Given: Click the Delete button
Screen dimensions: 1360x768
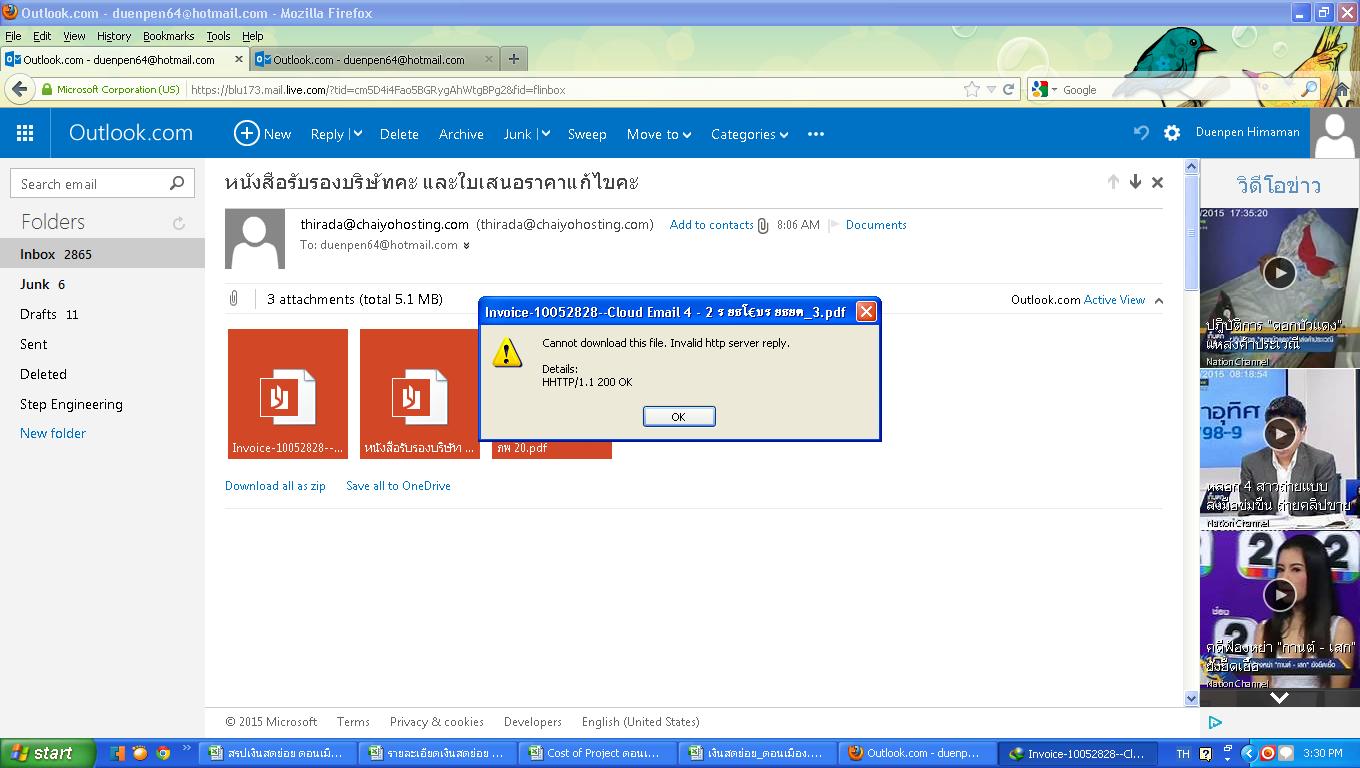Looking at the screenshot, I should [399, 134].
